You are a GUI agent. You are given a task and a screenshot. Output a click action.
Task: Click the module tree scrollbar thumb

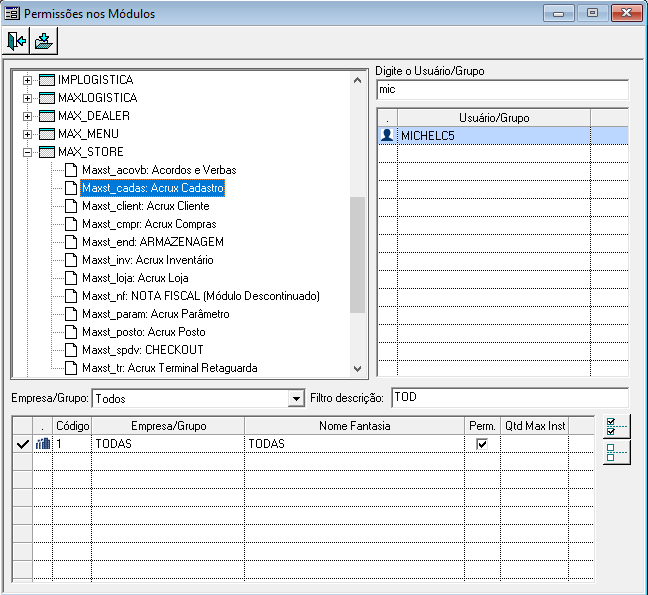[x=357, y=255]
